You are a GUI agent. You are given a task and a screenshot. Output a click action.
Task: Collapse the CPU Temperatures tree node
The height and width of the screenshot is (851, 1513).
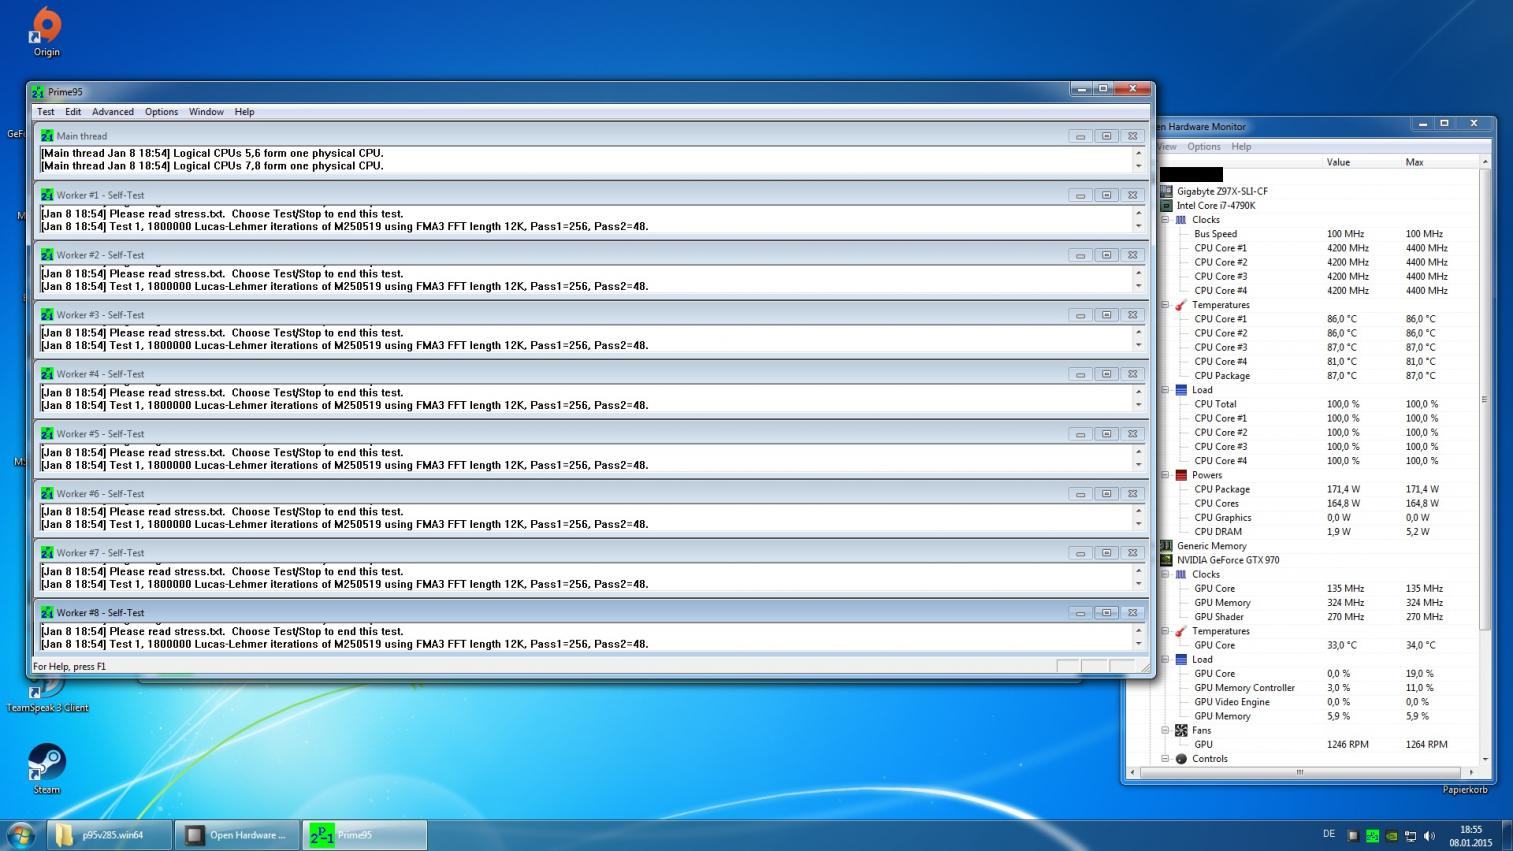point(1165,305)
